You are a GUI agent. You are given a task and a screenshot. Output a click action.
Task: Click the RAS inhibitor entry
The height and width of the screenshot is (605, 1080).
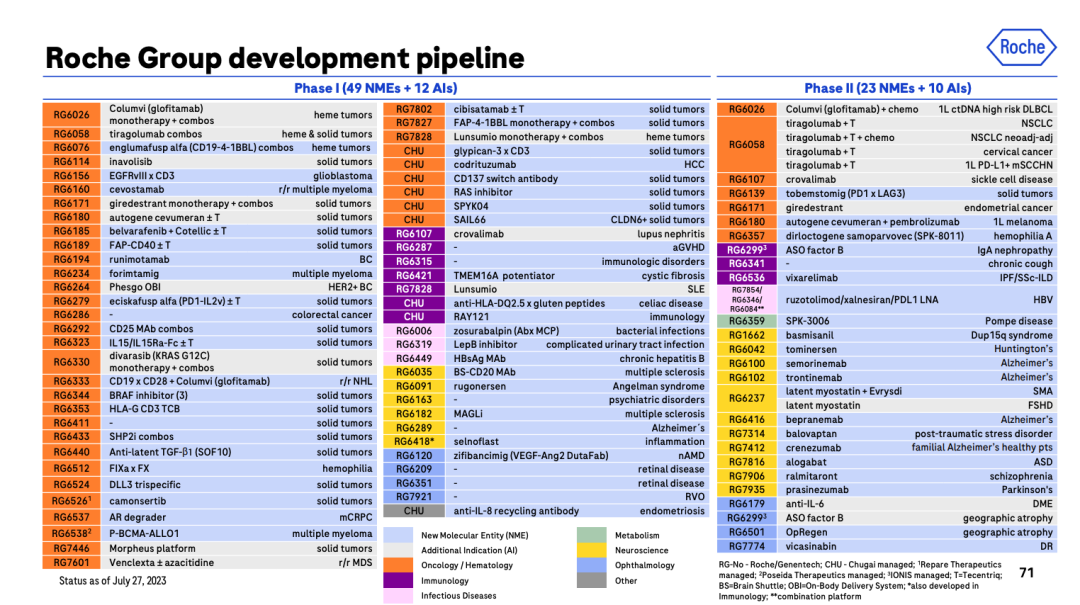tap(483, 192)
